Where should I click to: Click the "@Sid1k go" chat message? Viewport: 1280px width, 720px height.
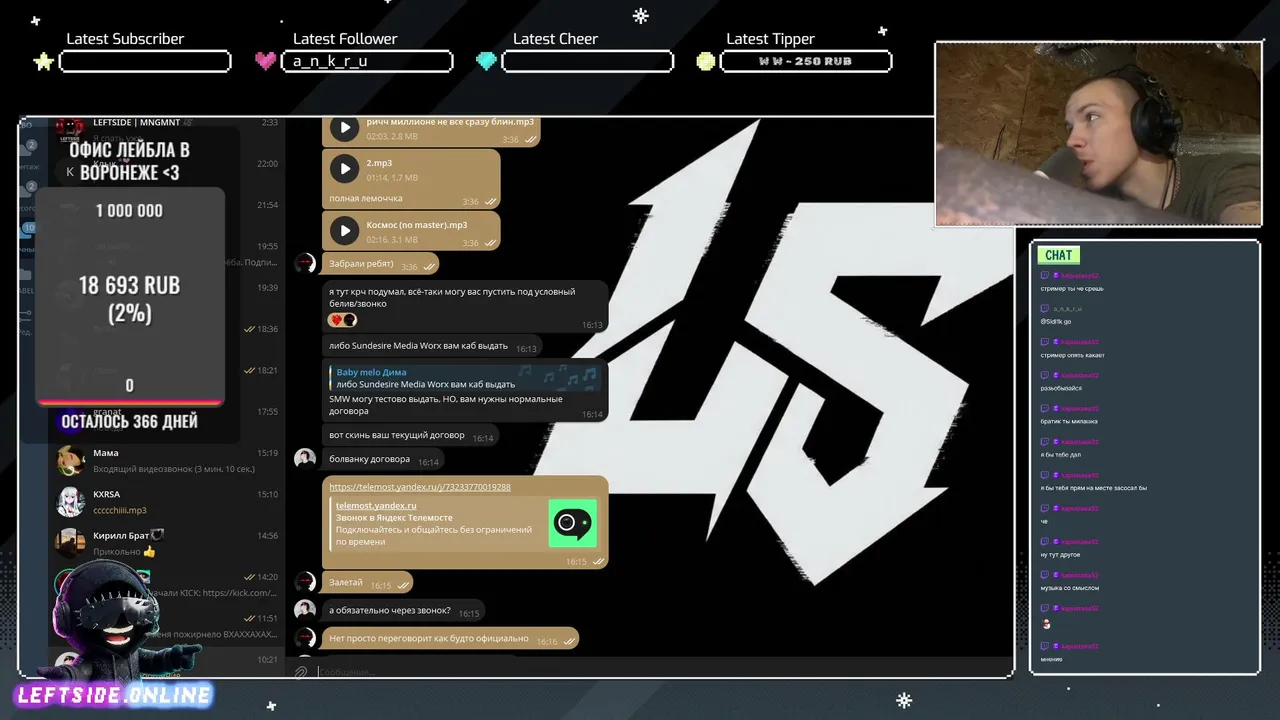tap(1056, 322)
